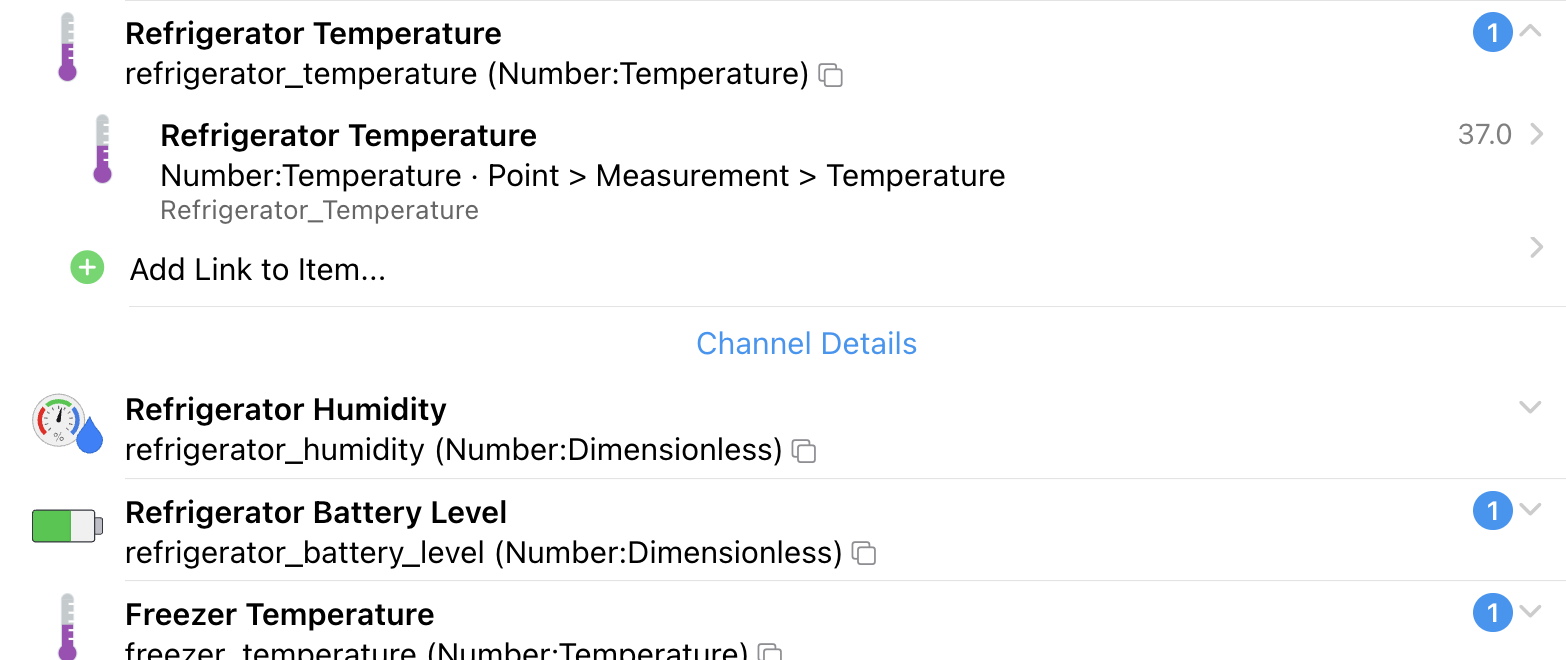Click the 37.0 item state value
1566x660 pixels.
pyautogui.click(x=1484, y=135)
